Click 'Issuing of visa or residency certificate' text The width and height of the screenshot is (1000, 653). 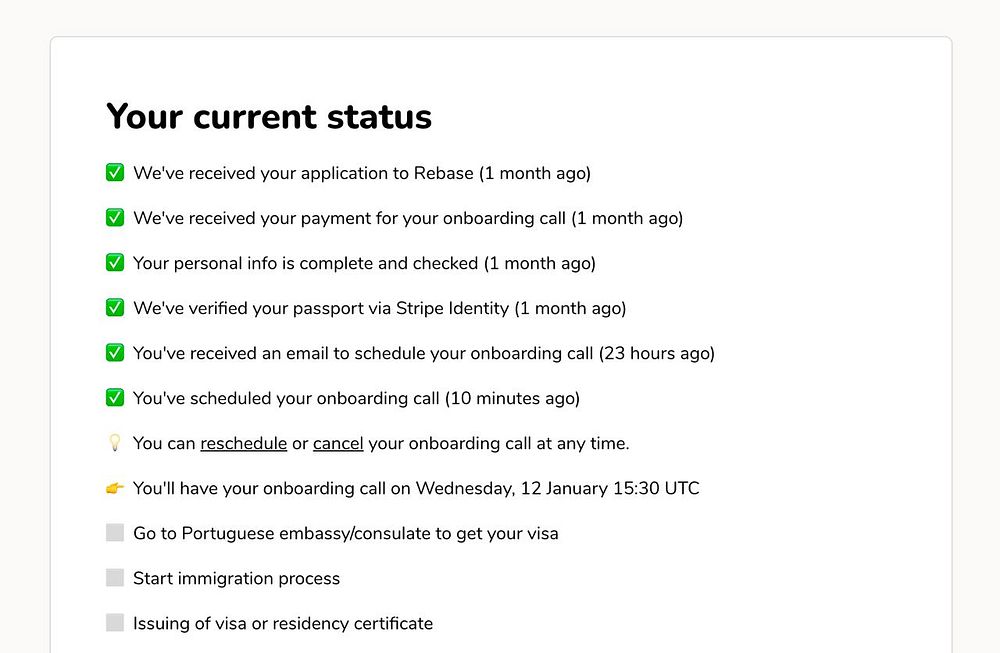[283, 623]
